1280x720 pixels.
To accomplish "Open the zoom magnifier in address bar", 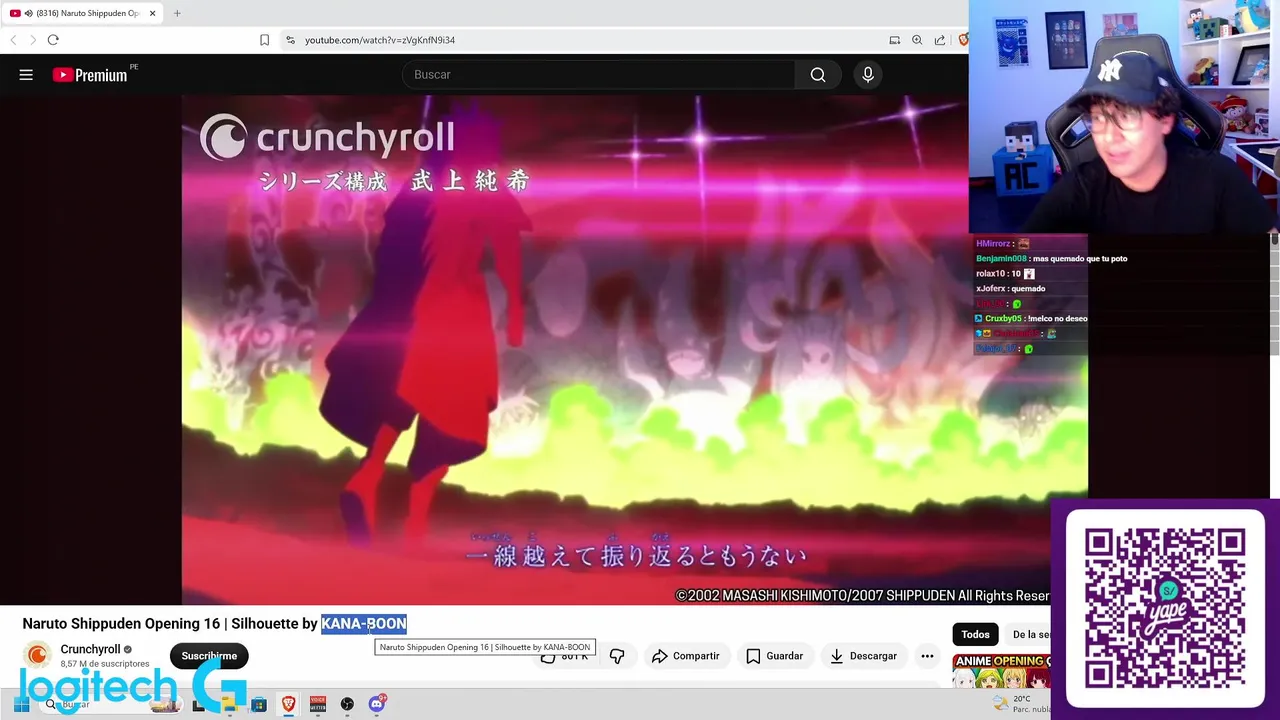I will tap(917, 40).
